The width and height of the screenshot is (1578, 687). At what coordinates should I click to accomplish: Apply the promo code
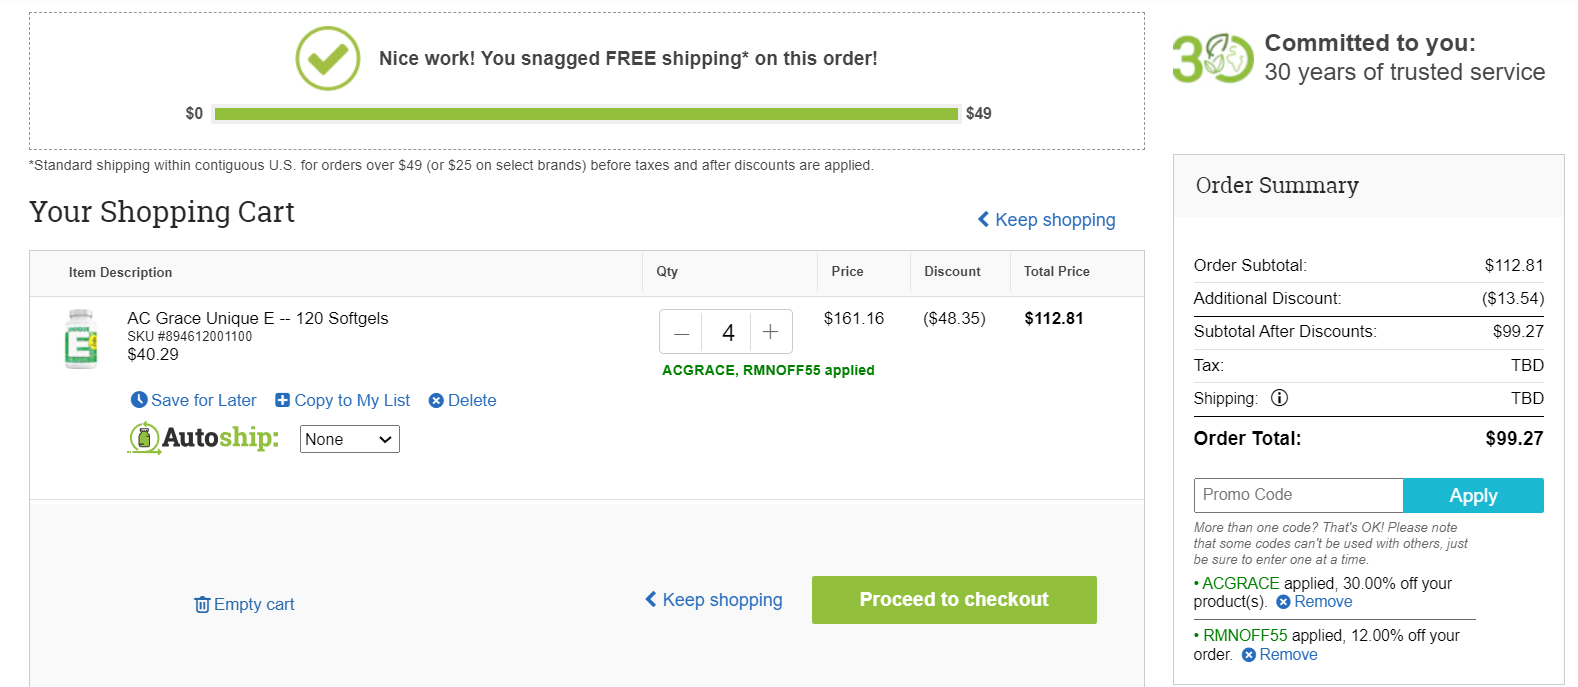(x=1473, y=495)
